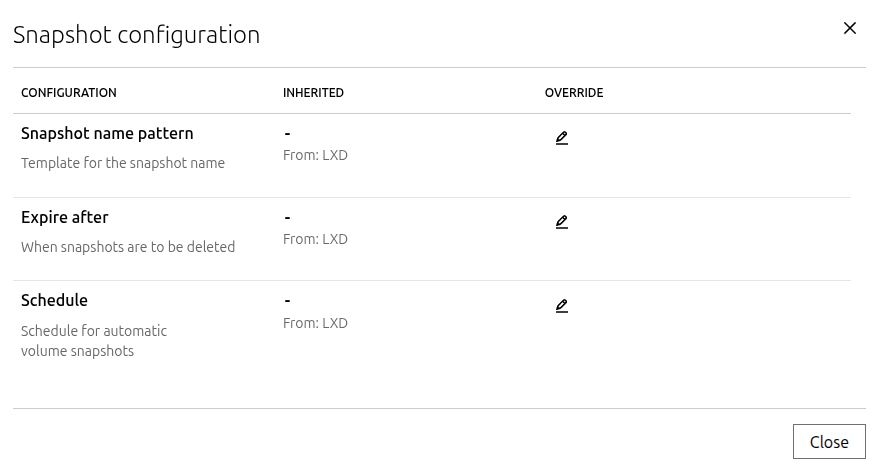
Task: Dismiss the dialog with the X icon
Action: pos(850,28)
